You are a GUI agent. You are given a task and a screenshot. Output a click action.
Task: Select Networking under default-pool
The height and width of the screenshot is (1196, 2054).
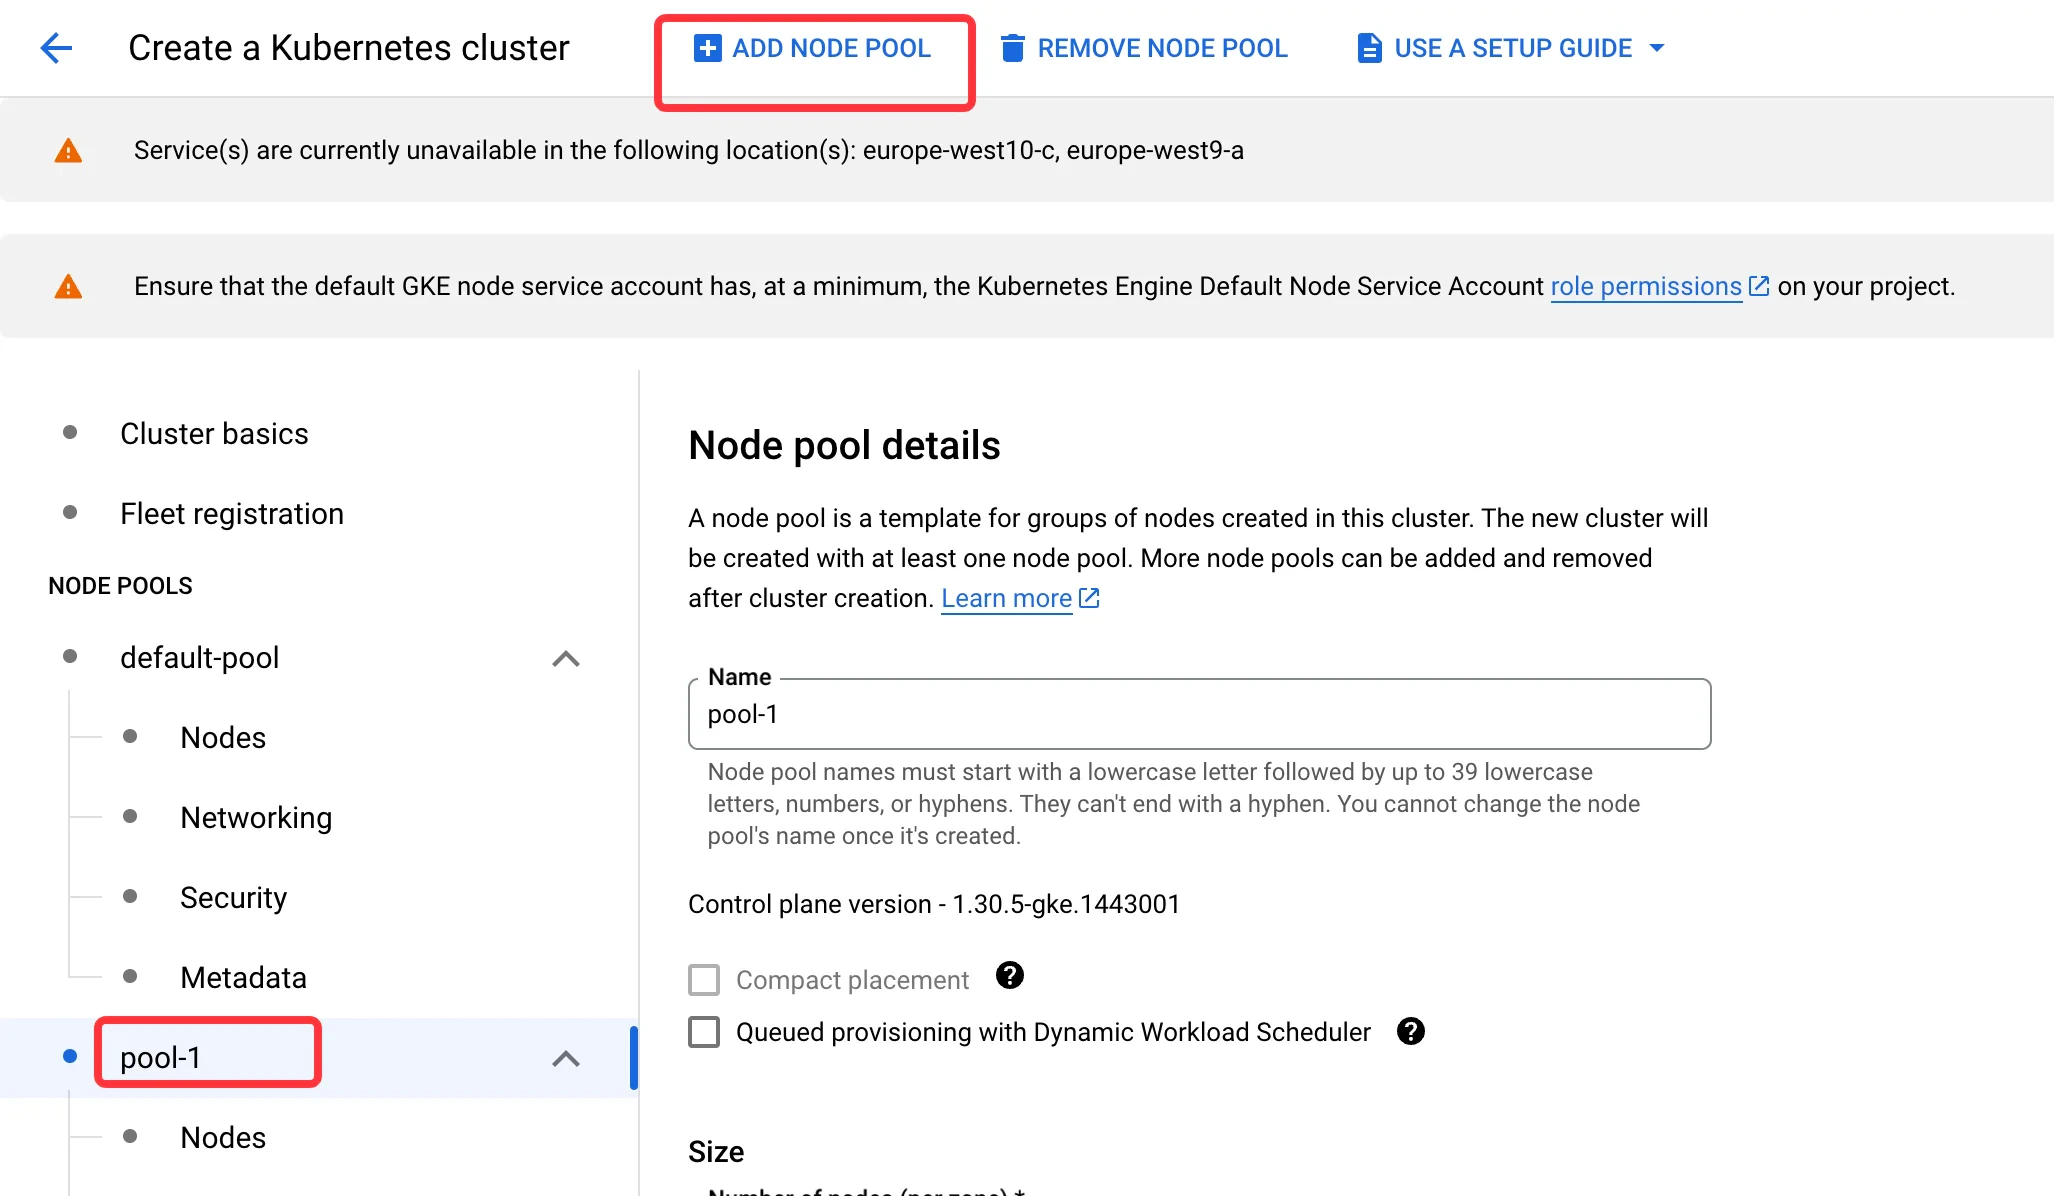256,818
